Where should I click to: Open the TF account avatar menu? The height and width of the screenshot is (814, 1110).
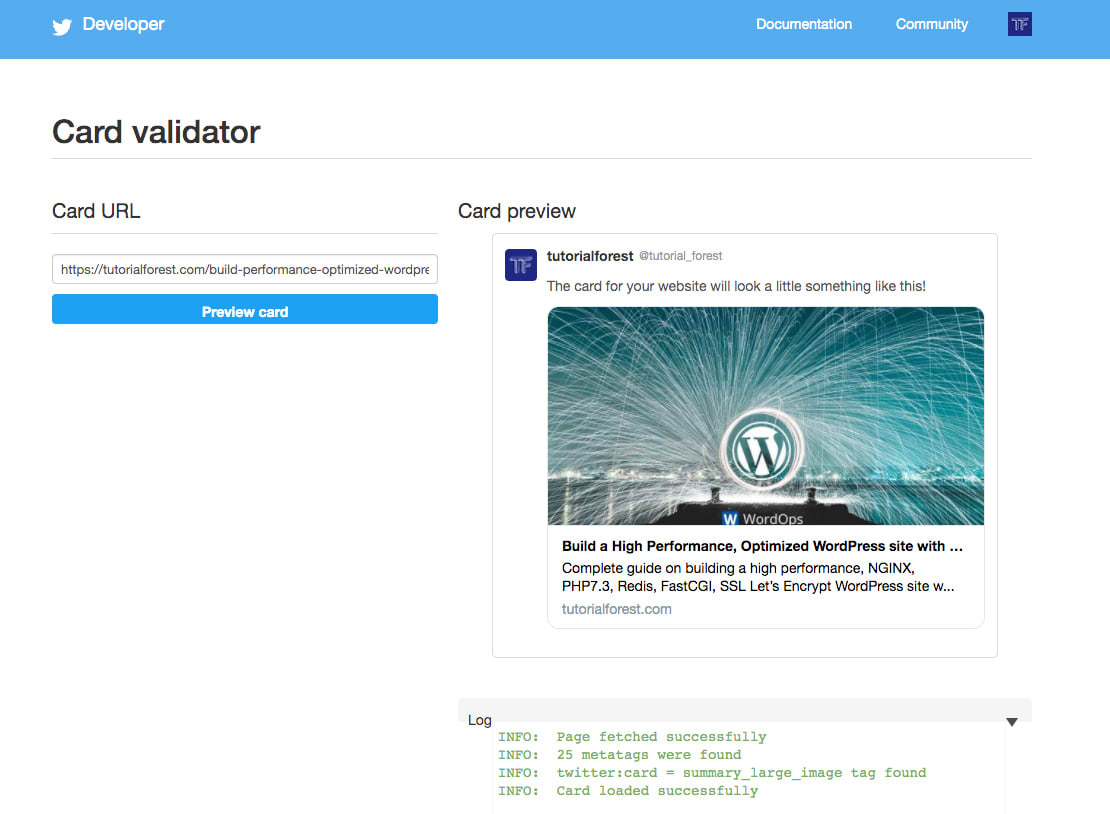click(x=1019, y=24)
